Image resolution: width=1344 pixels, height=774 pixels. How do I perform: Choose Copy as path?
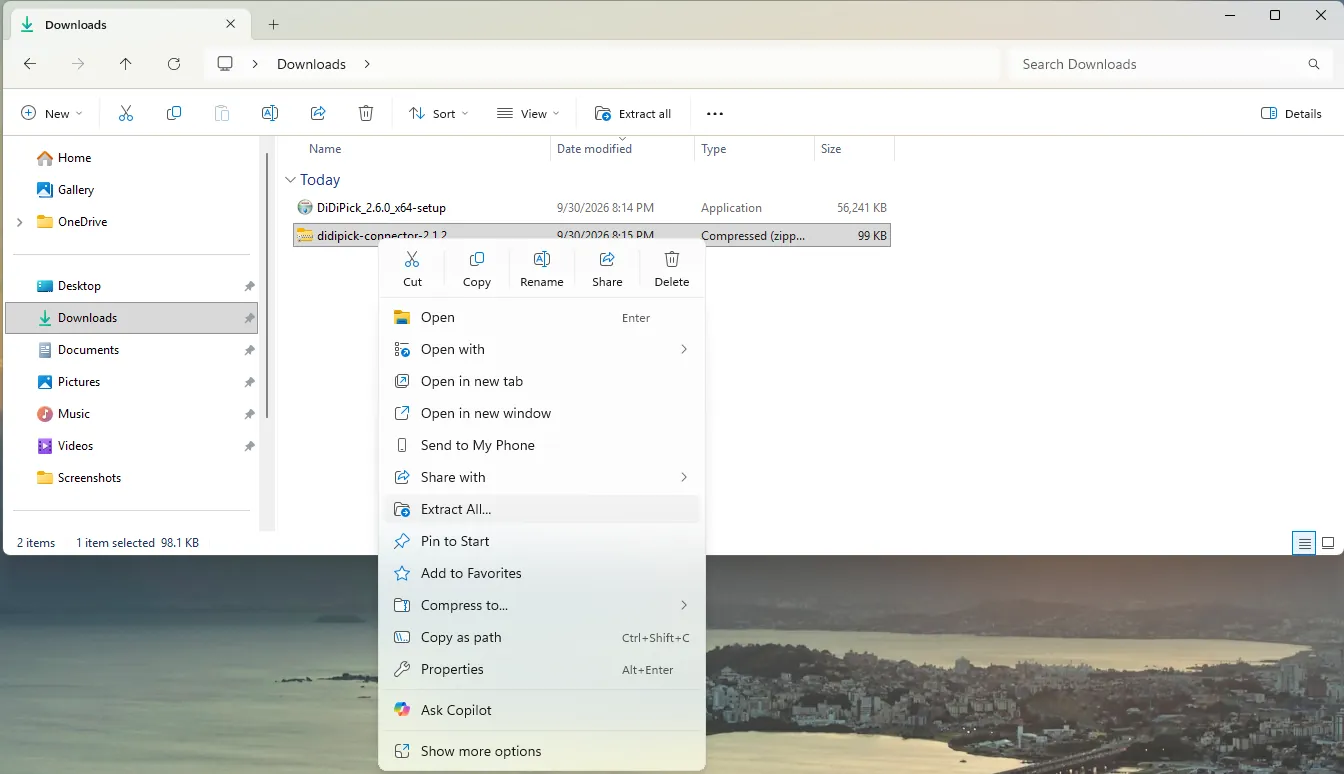tap(541, 637)
